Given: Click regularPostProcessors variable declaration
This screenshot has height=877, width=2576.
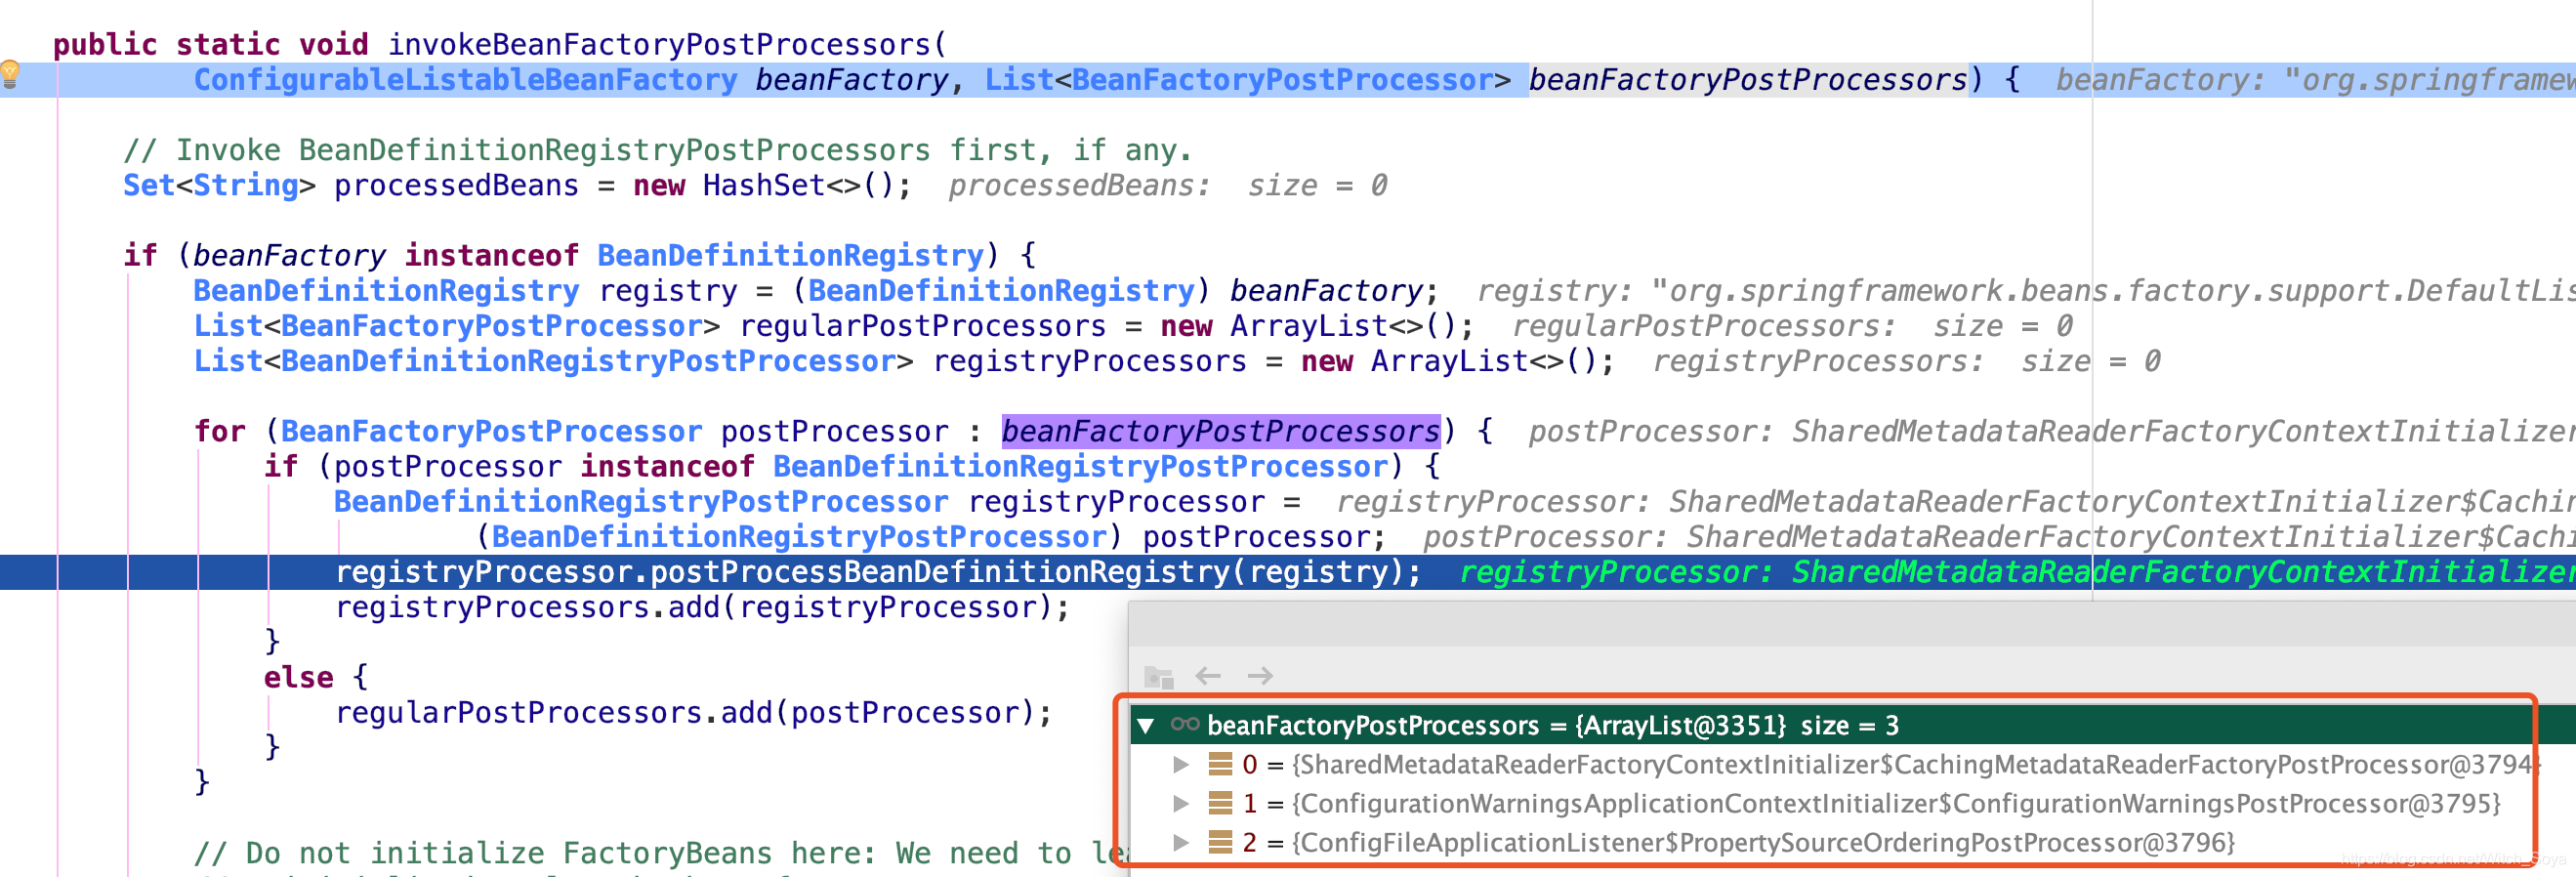Looking at the screenshot, I should (x=922, y=326).
